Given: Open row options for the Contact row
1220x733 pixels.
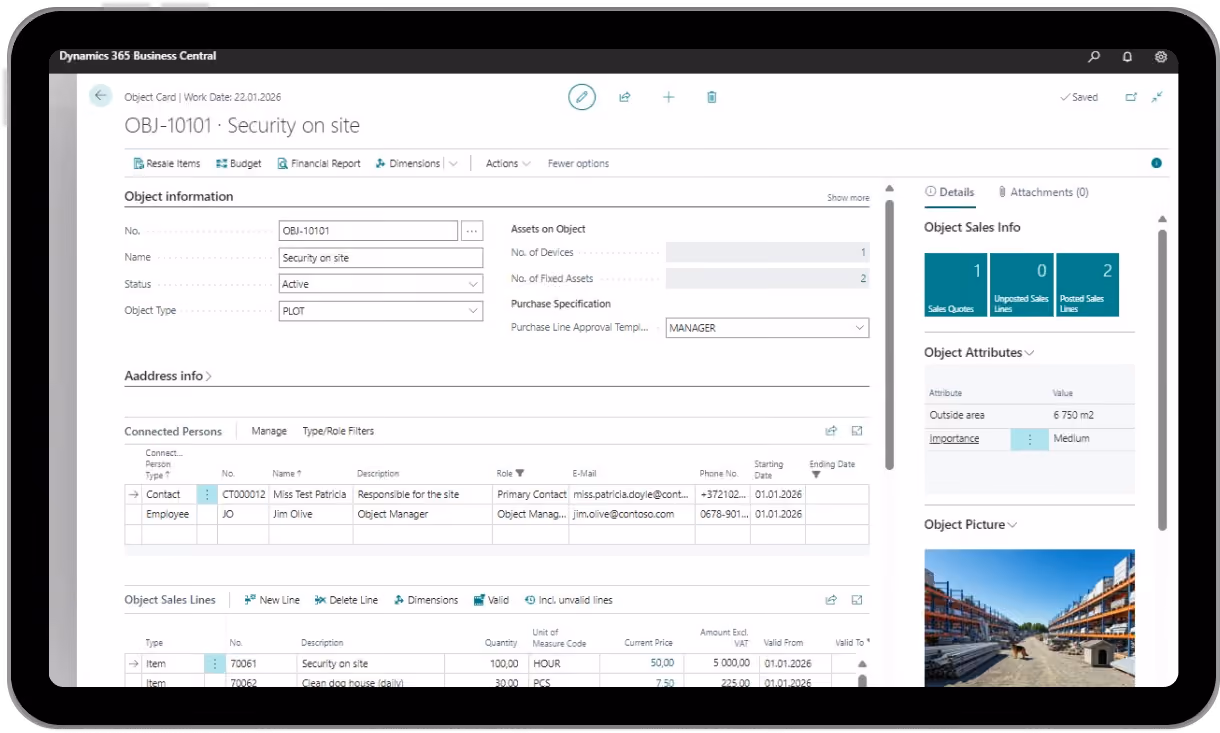Looking at the screenshot, I should pos(207,494).
